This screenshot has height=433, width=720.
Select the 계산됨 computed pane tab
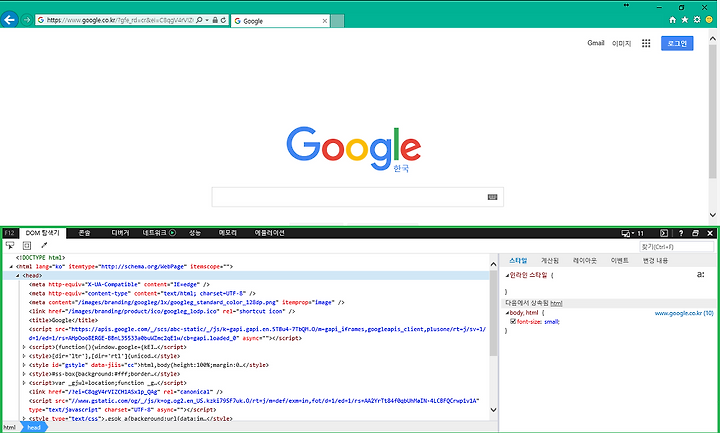click(x=550, y=260)
